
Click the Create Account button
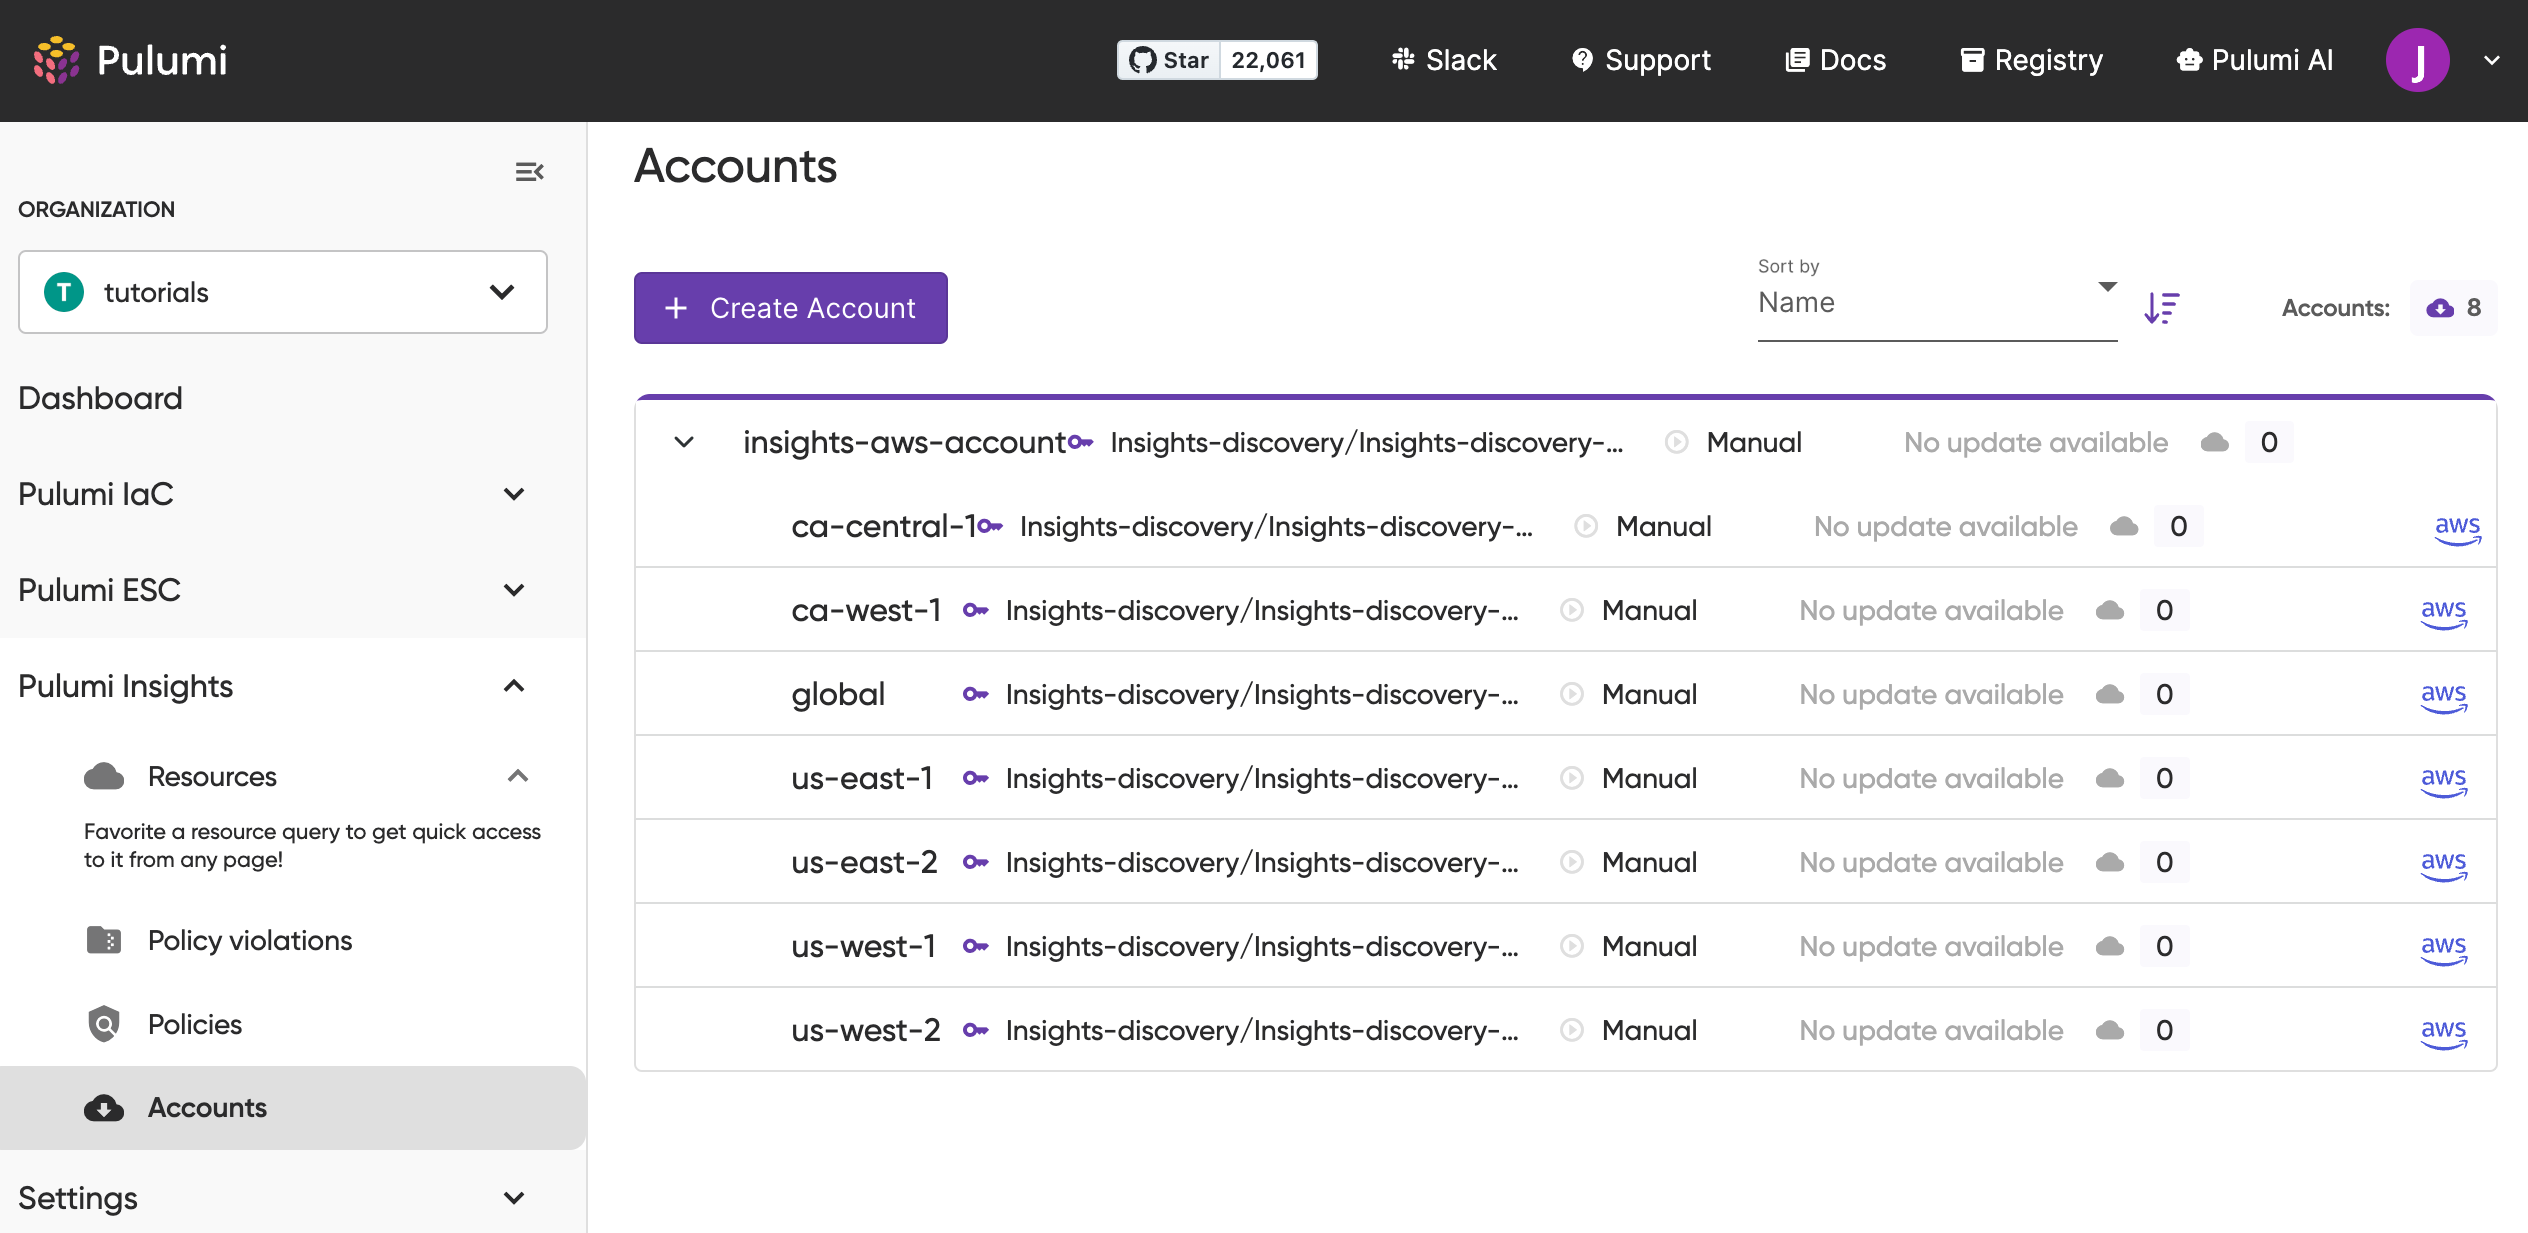pyautogui.click(x=791, y=308)
